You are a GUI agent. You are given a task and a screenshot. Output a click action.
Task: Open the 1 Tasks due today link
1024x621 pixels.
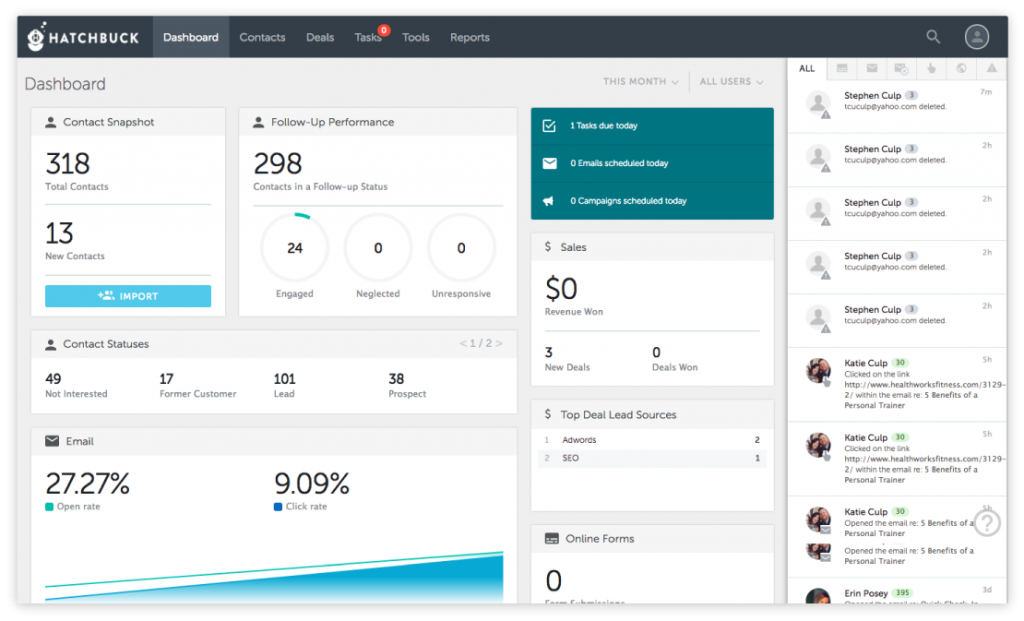point(603,126)
